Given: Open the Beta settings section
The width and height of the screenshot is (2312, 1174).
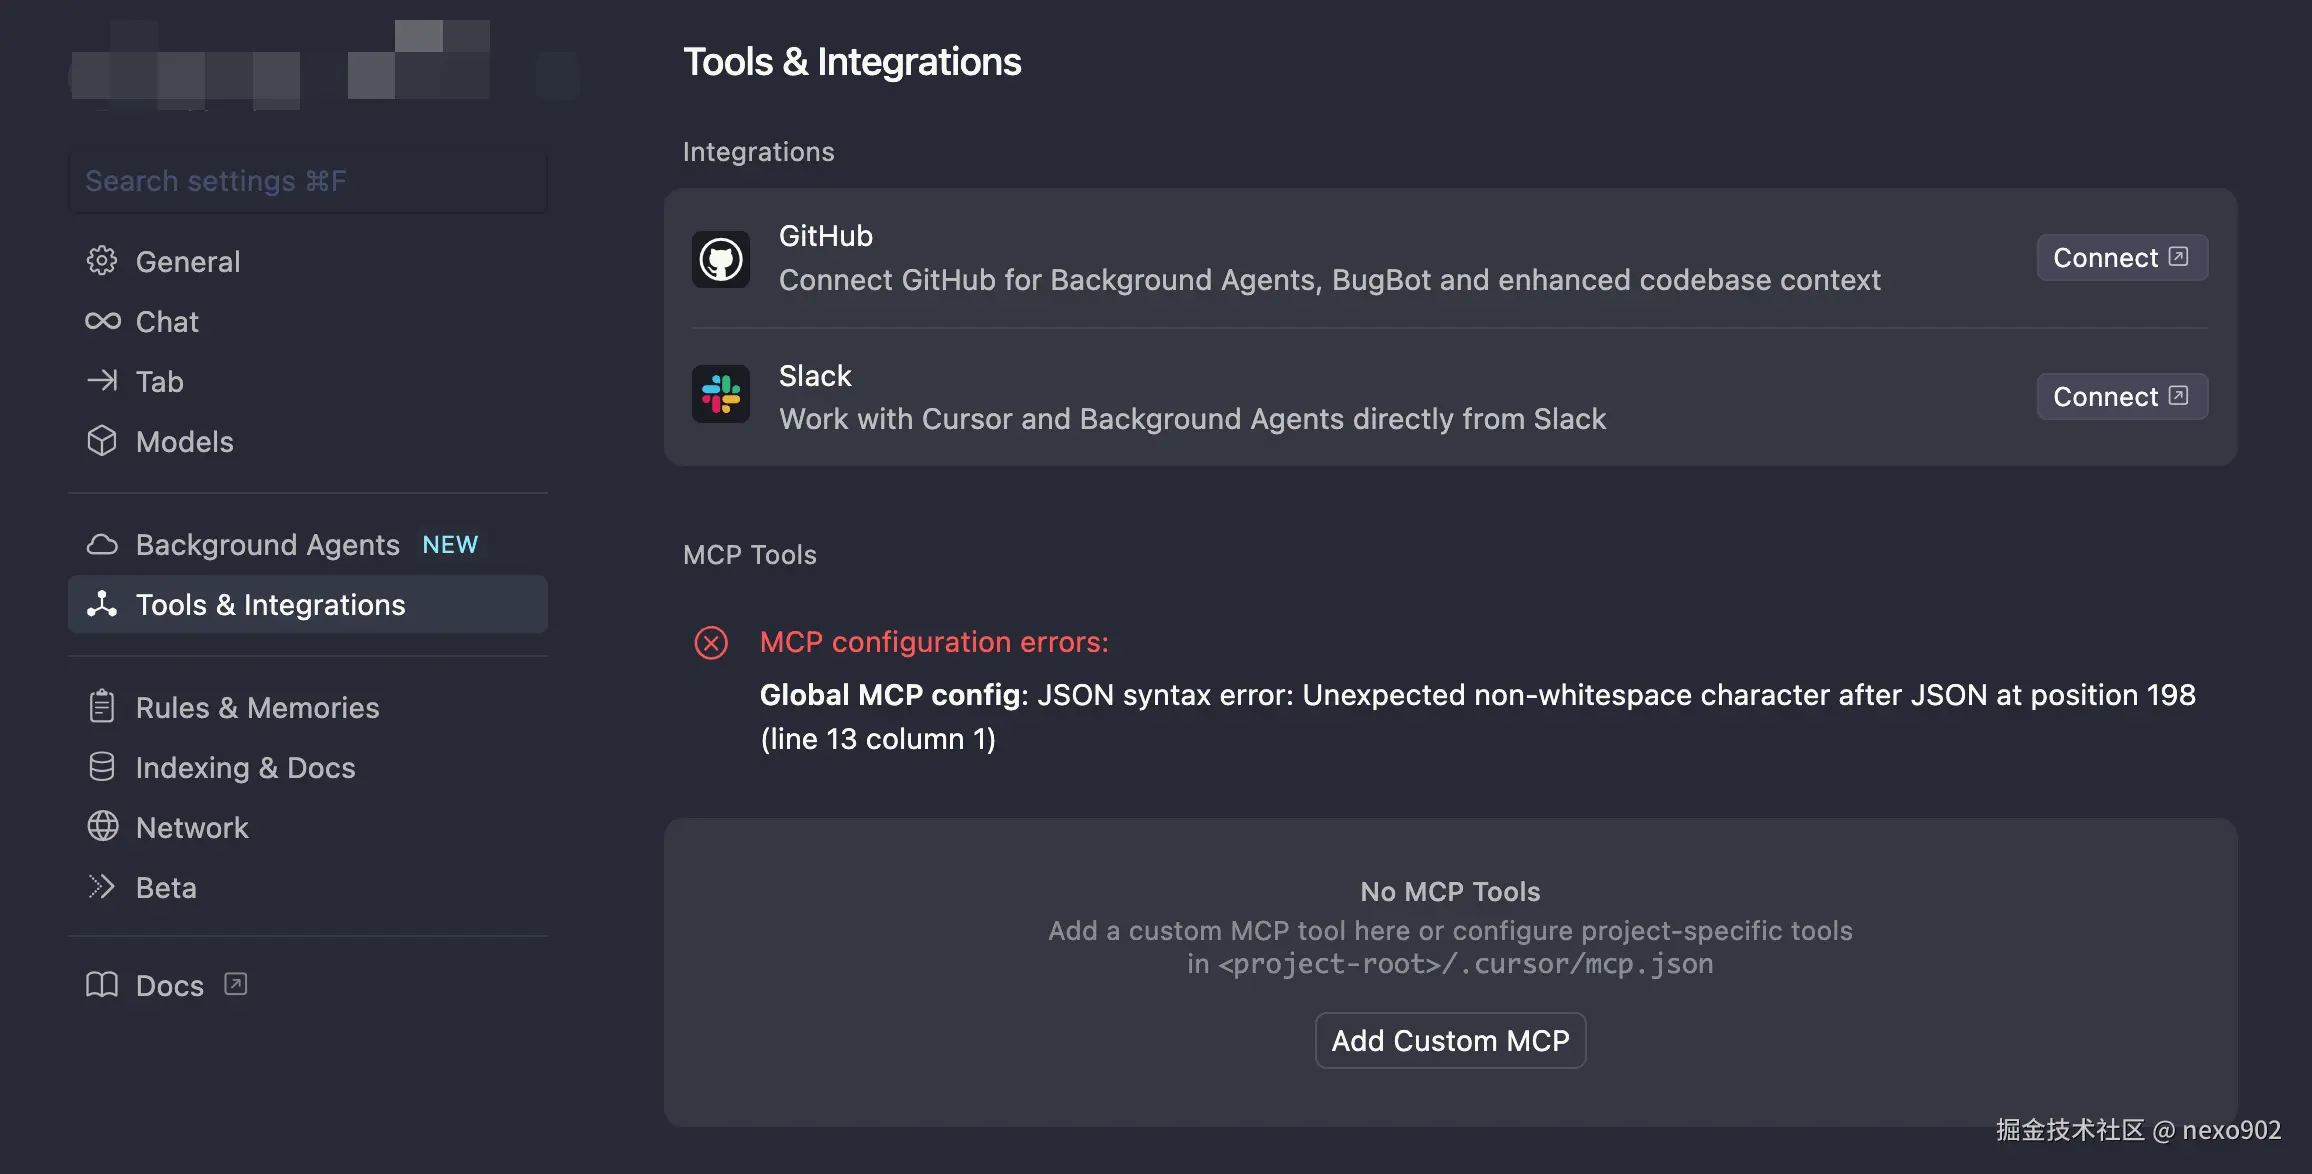Looking at the screenshot, I should click(x=166, y=888).
